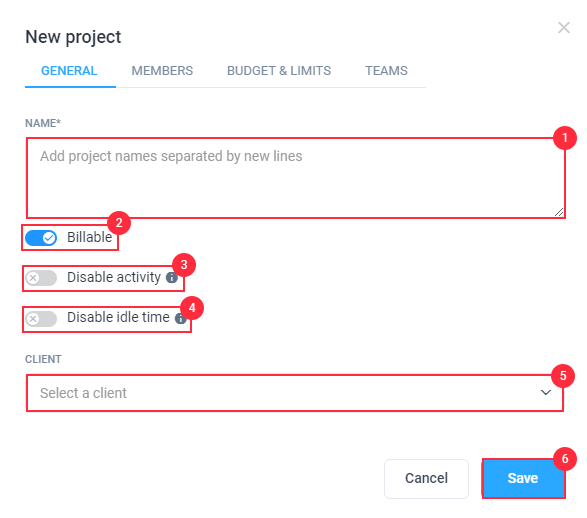The image size is (587, 518).
Task: Click the resize grip in the name textarea
Action: coord(559,212)
